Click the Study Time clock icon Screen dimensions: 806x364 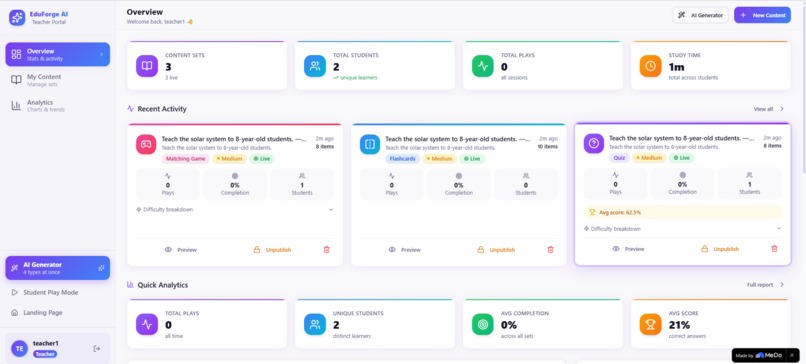coord(651,66)
